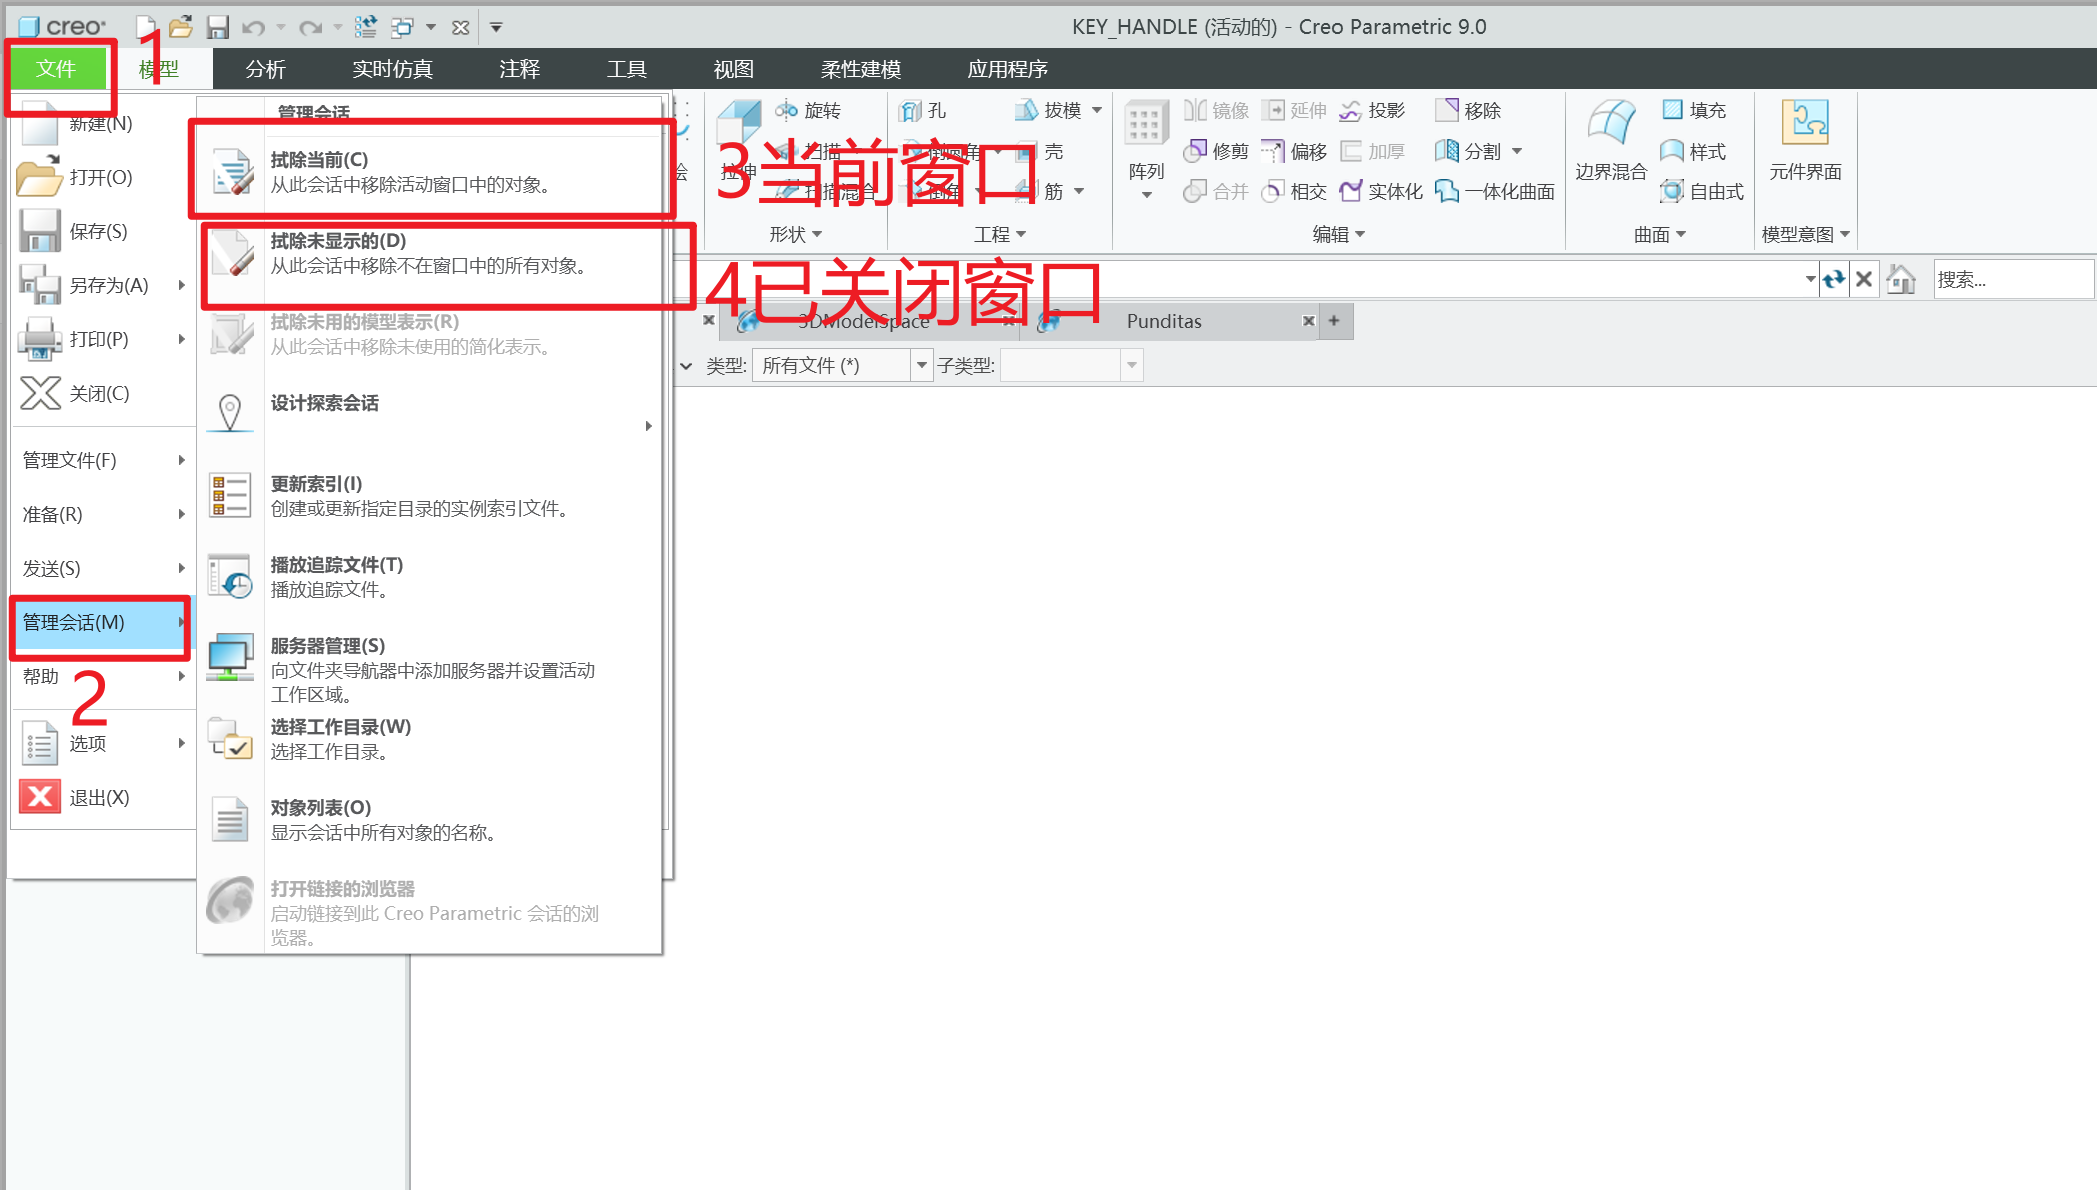The width and height of the screenshot is (2097, 1190).
Task: Click the undo arrow icon
Action: coord(253,27)
